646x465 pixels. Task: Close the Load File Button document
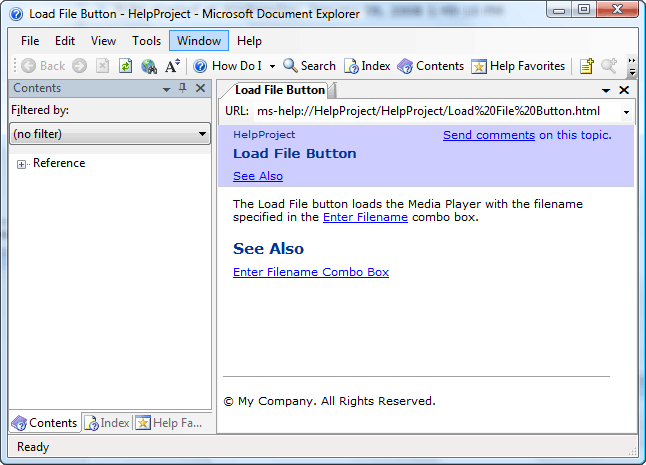click(x=624, y=90)
